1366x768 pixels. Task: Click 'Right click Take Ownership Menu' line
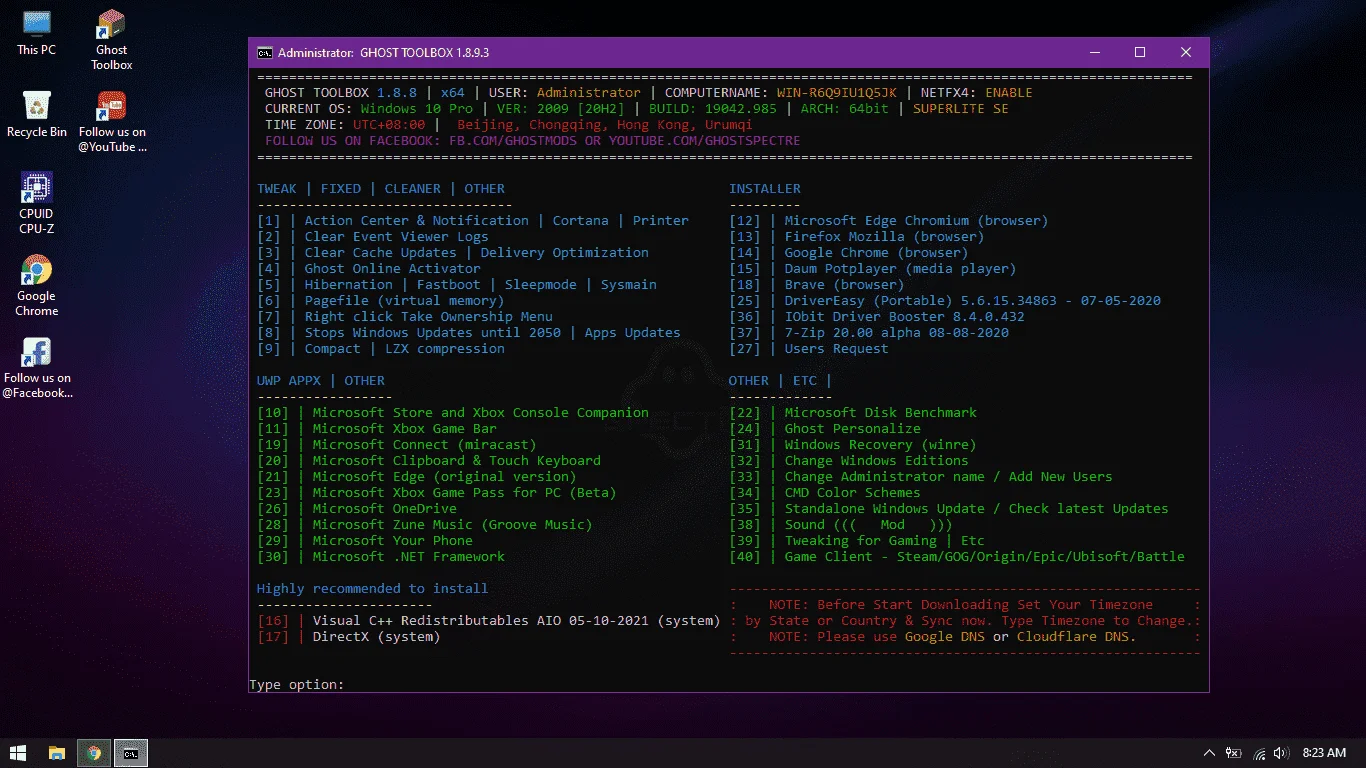coord(429,317)
